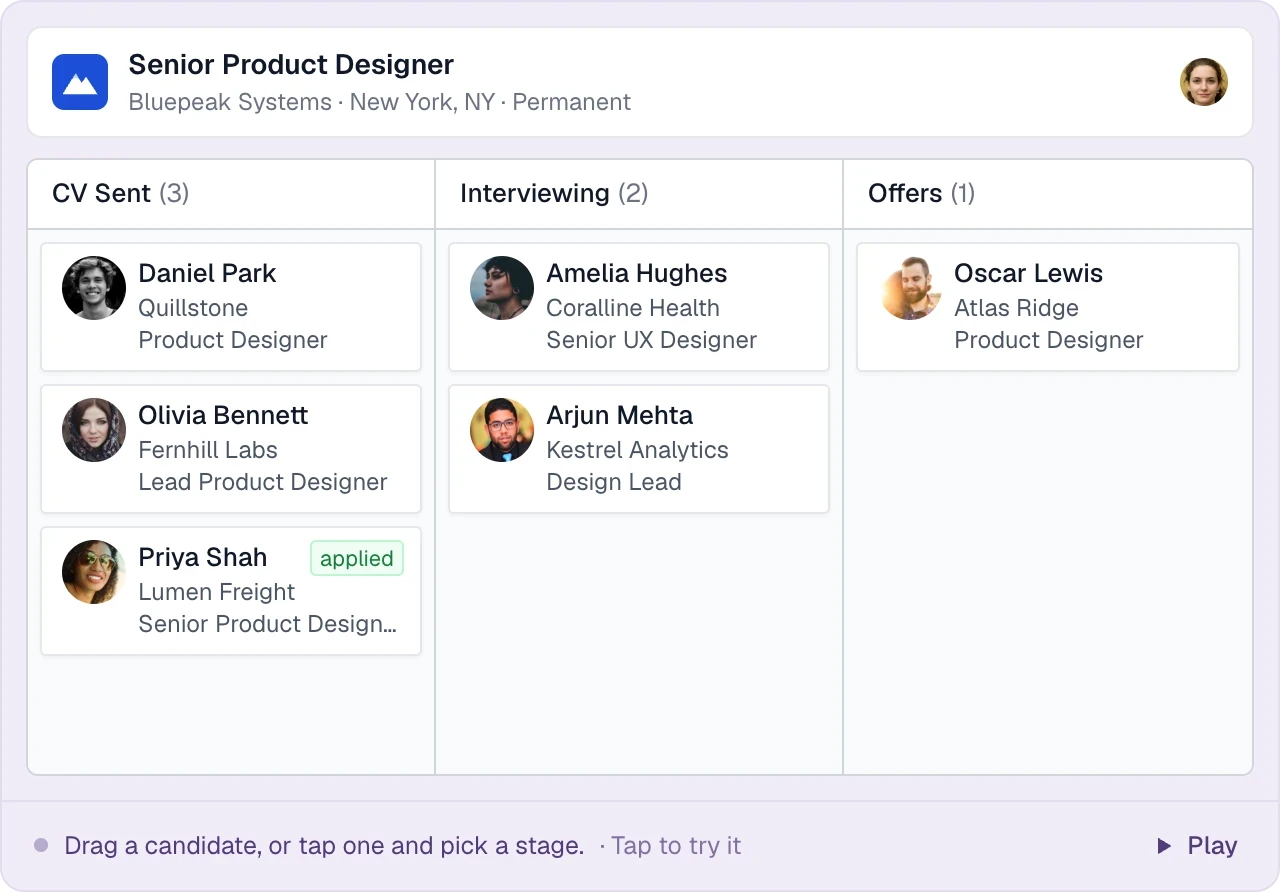Tap the Amelia Hughes name
This screenshot has height=892, width=1280.
[637, 273]
